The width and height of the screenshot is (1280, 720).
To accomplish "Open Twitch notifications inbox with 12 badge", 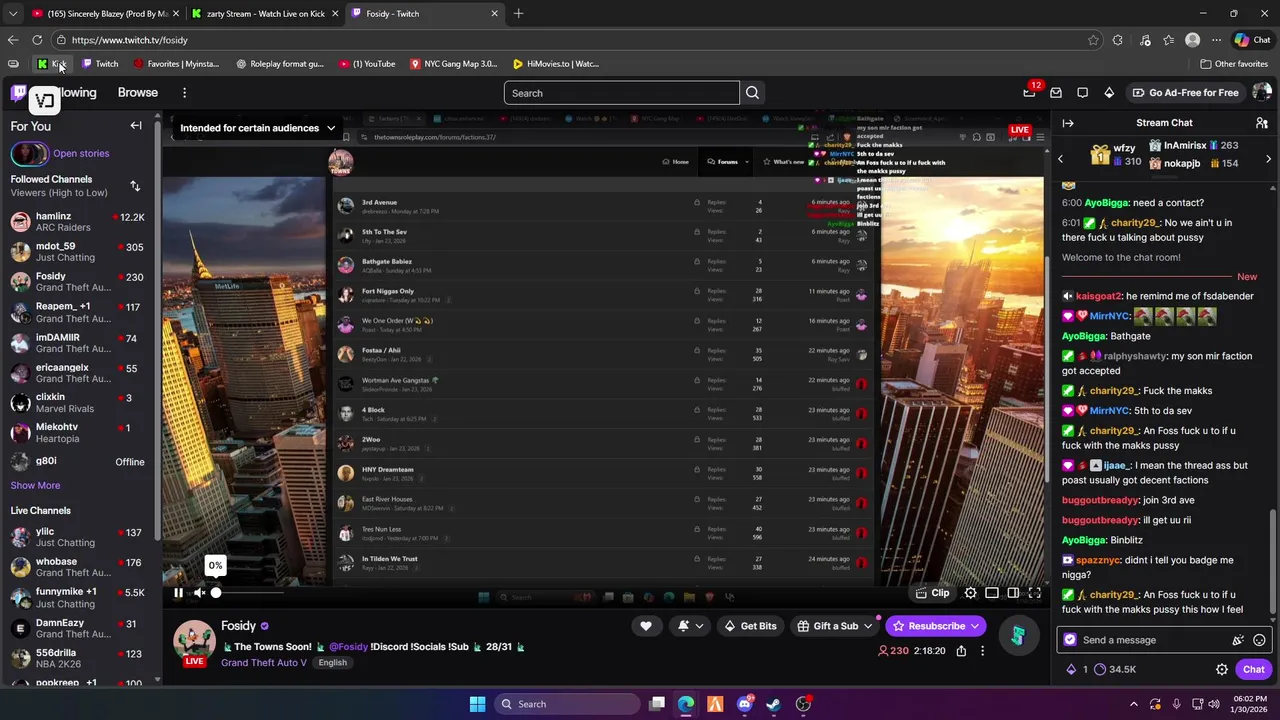I will [1030, 92].
